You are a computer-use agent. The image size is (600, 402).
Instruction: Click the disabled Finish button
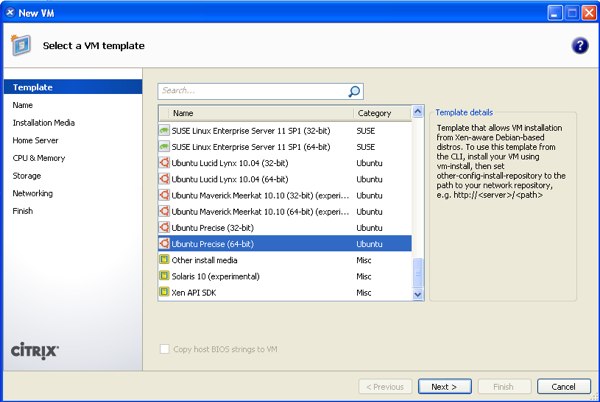[x=504, y=386]
